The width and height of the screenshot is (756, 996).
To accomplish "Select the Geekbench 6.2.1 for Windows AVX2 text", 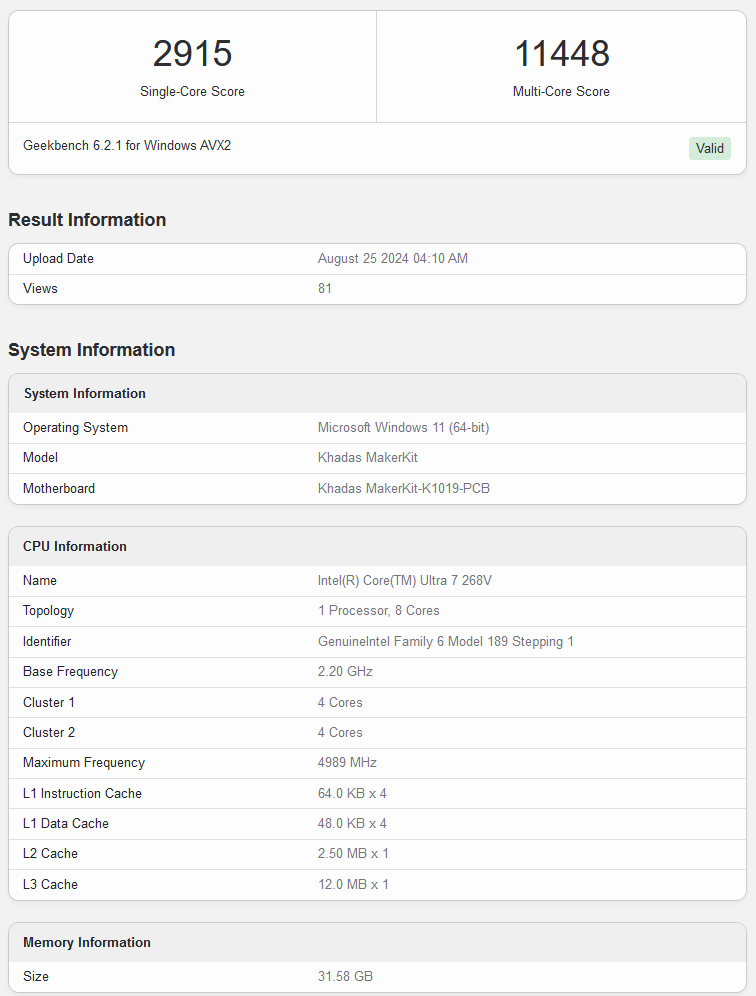I will tap(127, 146).
